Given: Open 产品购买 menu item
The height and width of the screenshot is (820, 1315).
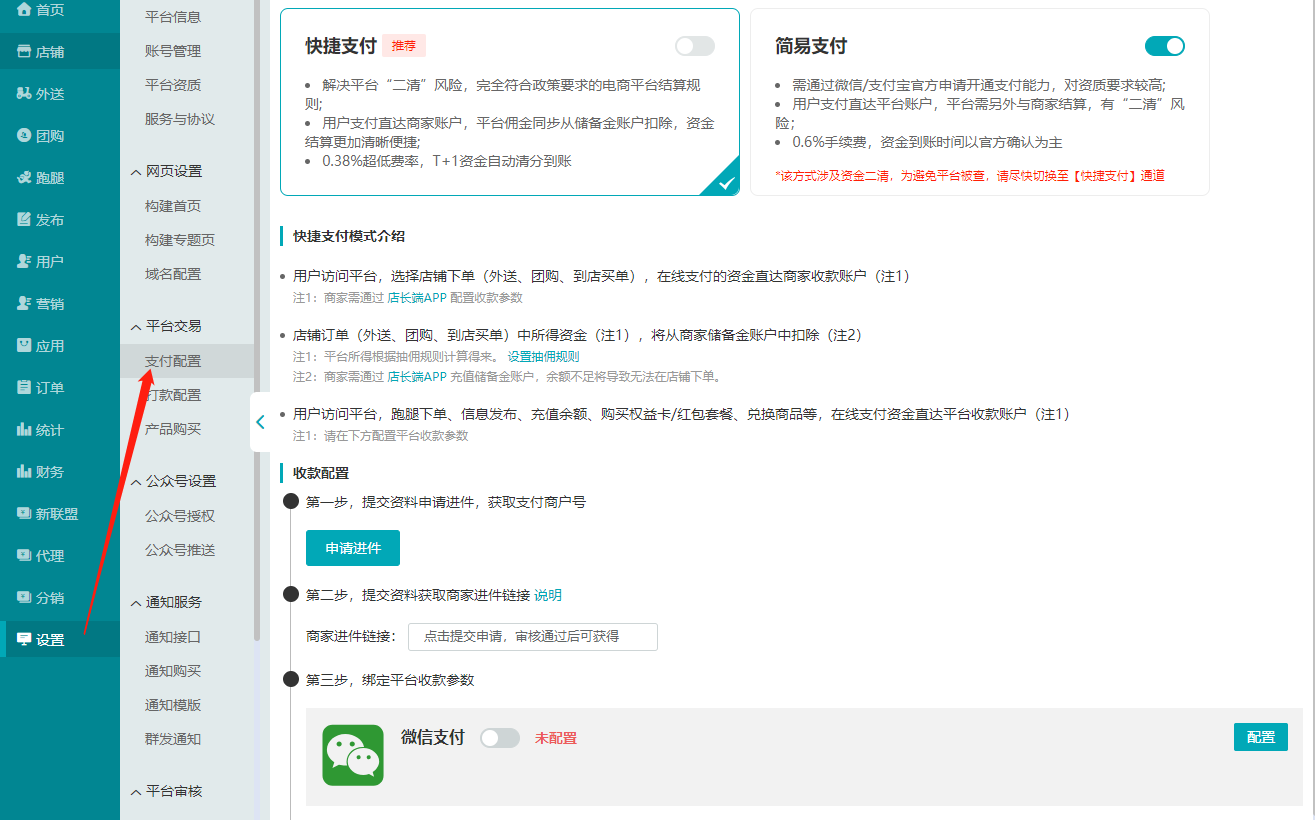Looking at the screenshot, I should [x=173, y=429].
